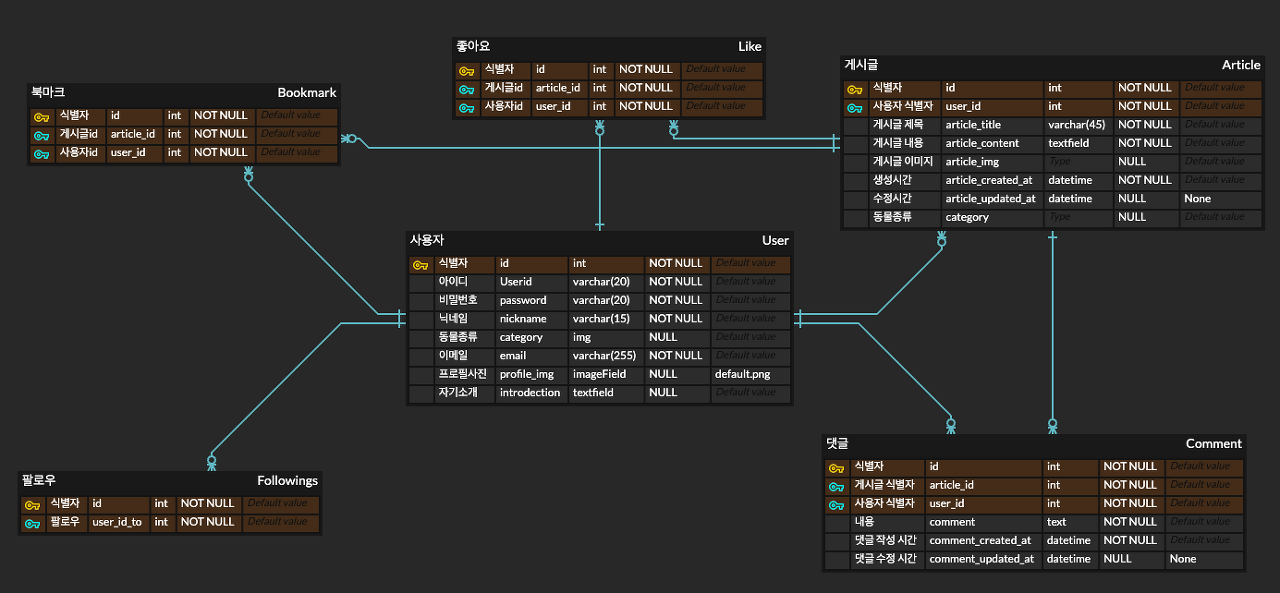Click the "사용자" table header label
Screen dimensions: 1280x593
pos(427,240)
